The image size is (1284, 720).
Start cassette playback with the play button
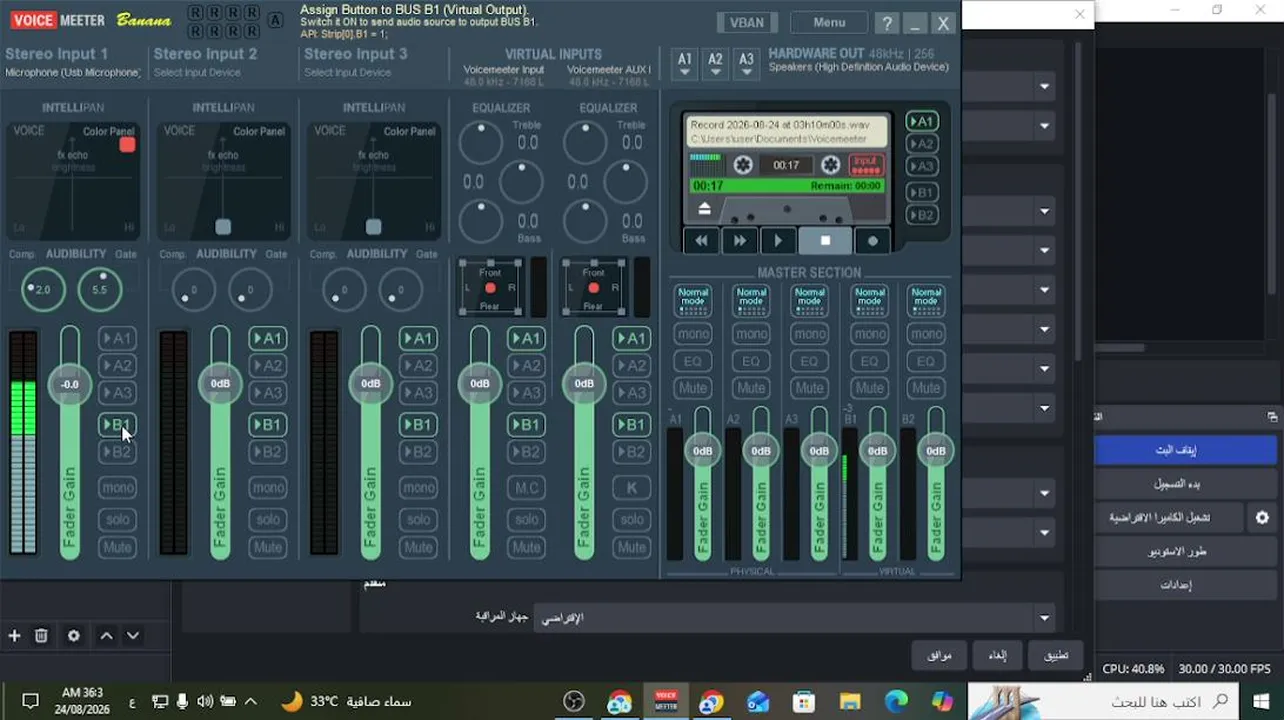pyautogui.click(x=778, y=241)
